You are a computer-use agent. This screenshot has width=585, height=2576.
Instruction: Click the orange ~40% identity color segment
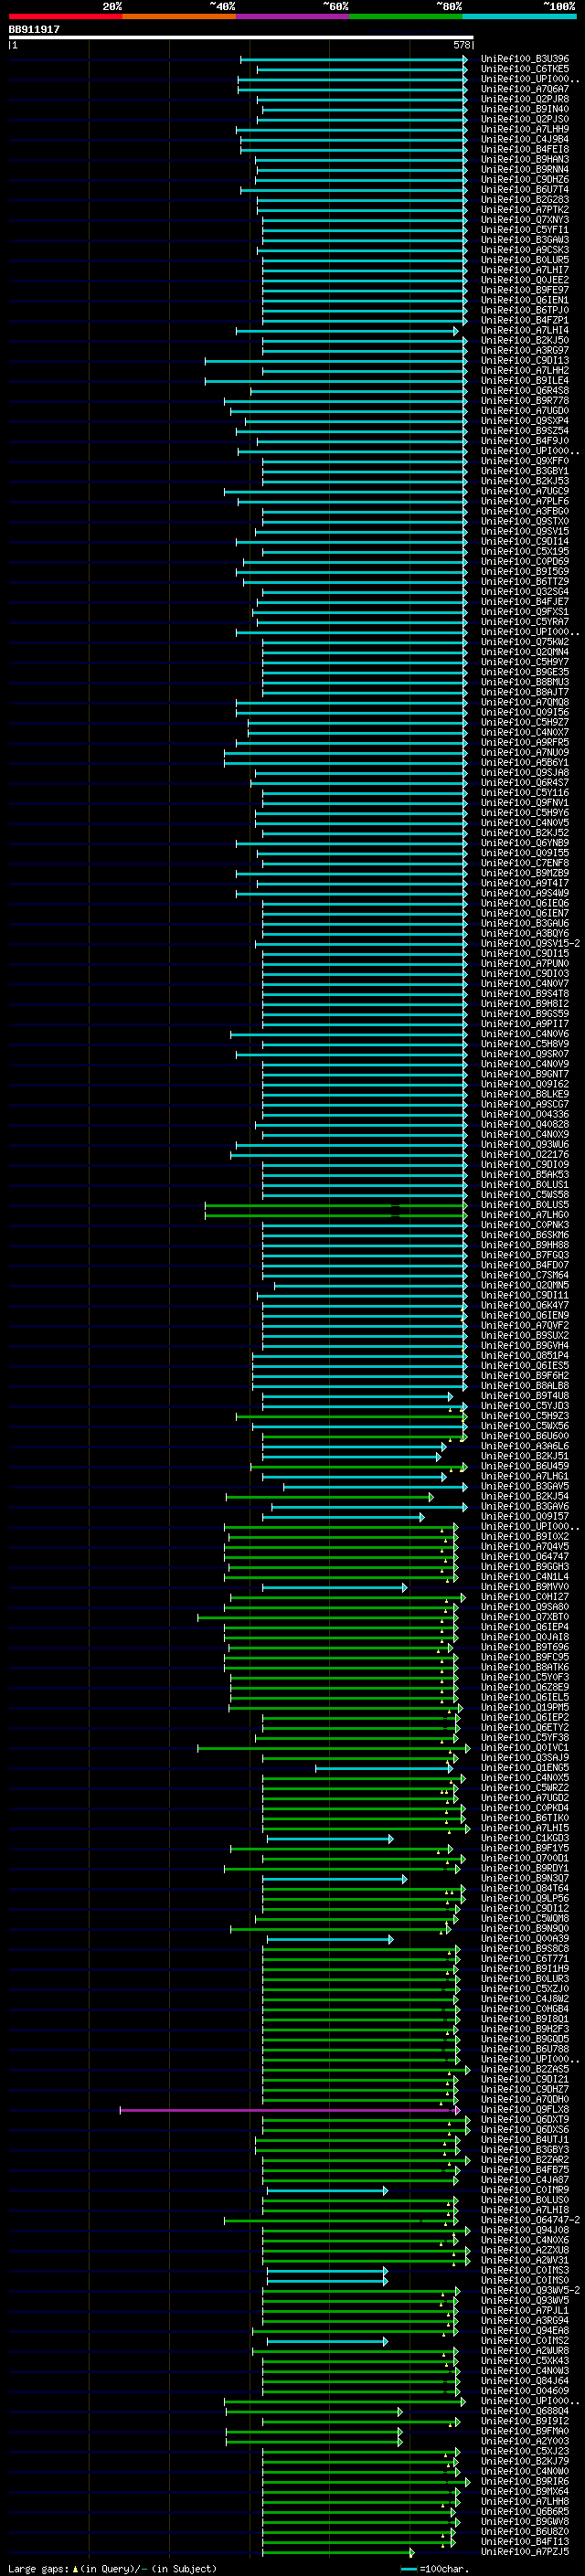pos(179,16)
